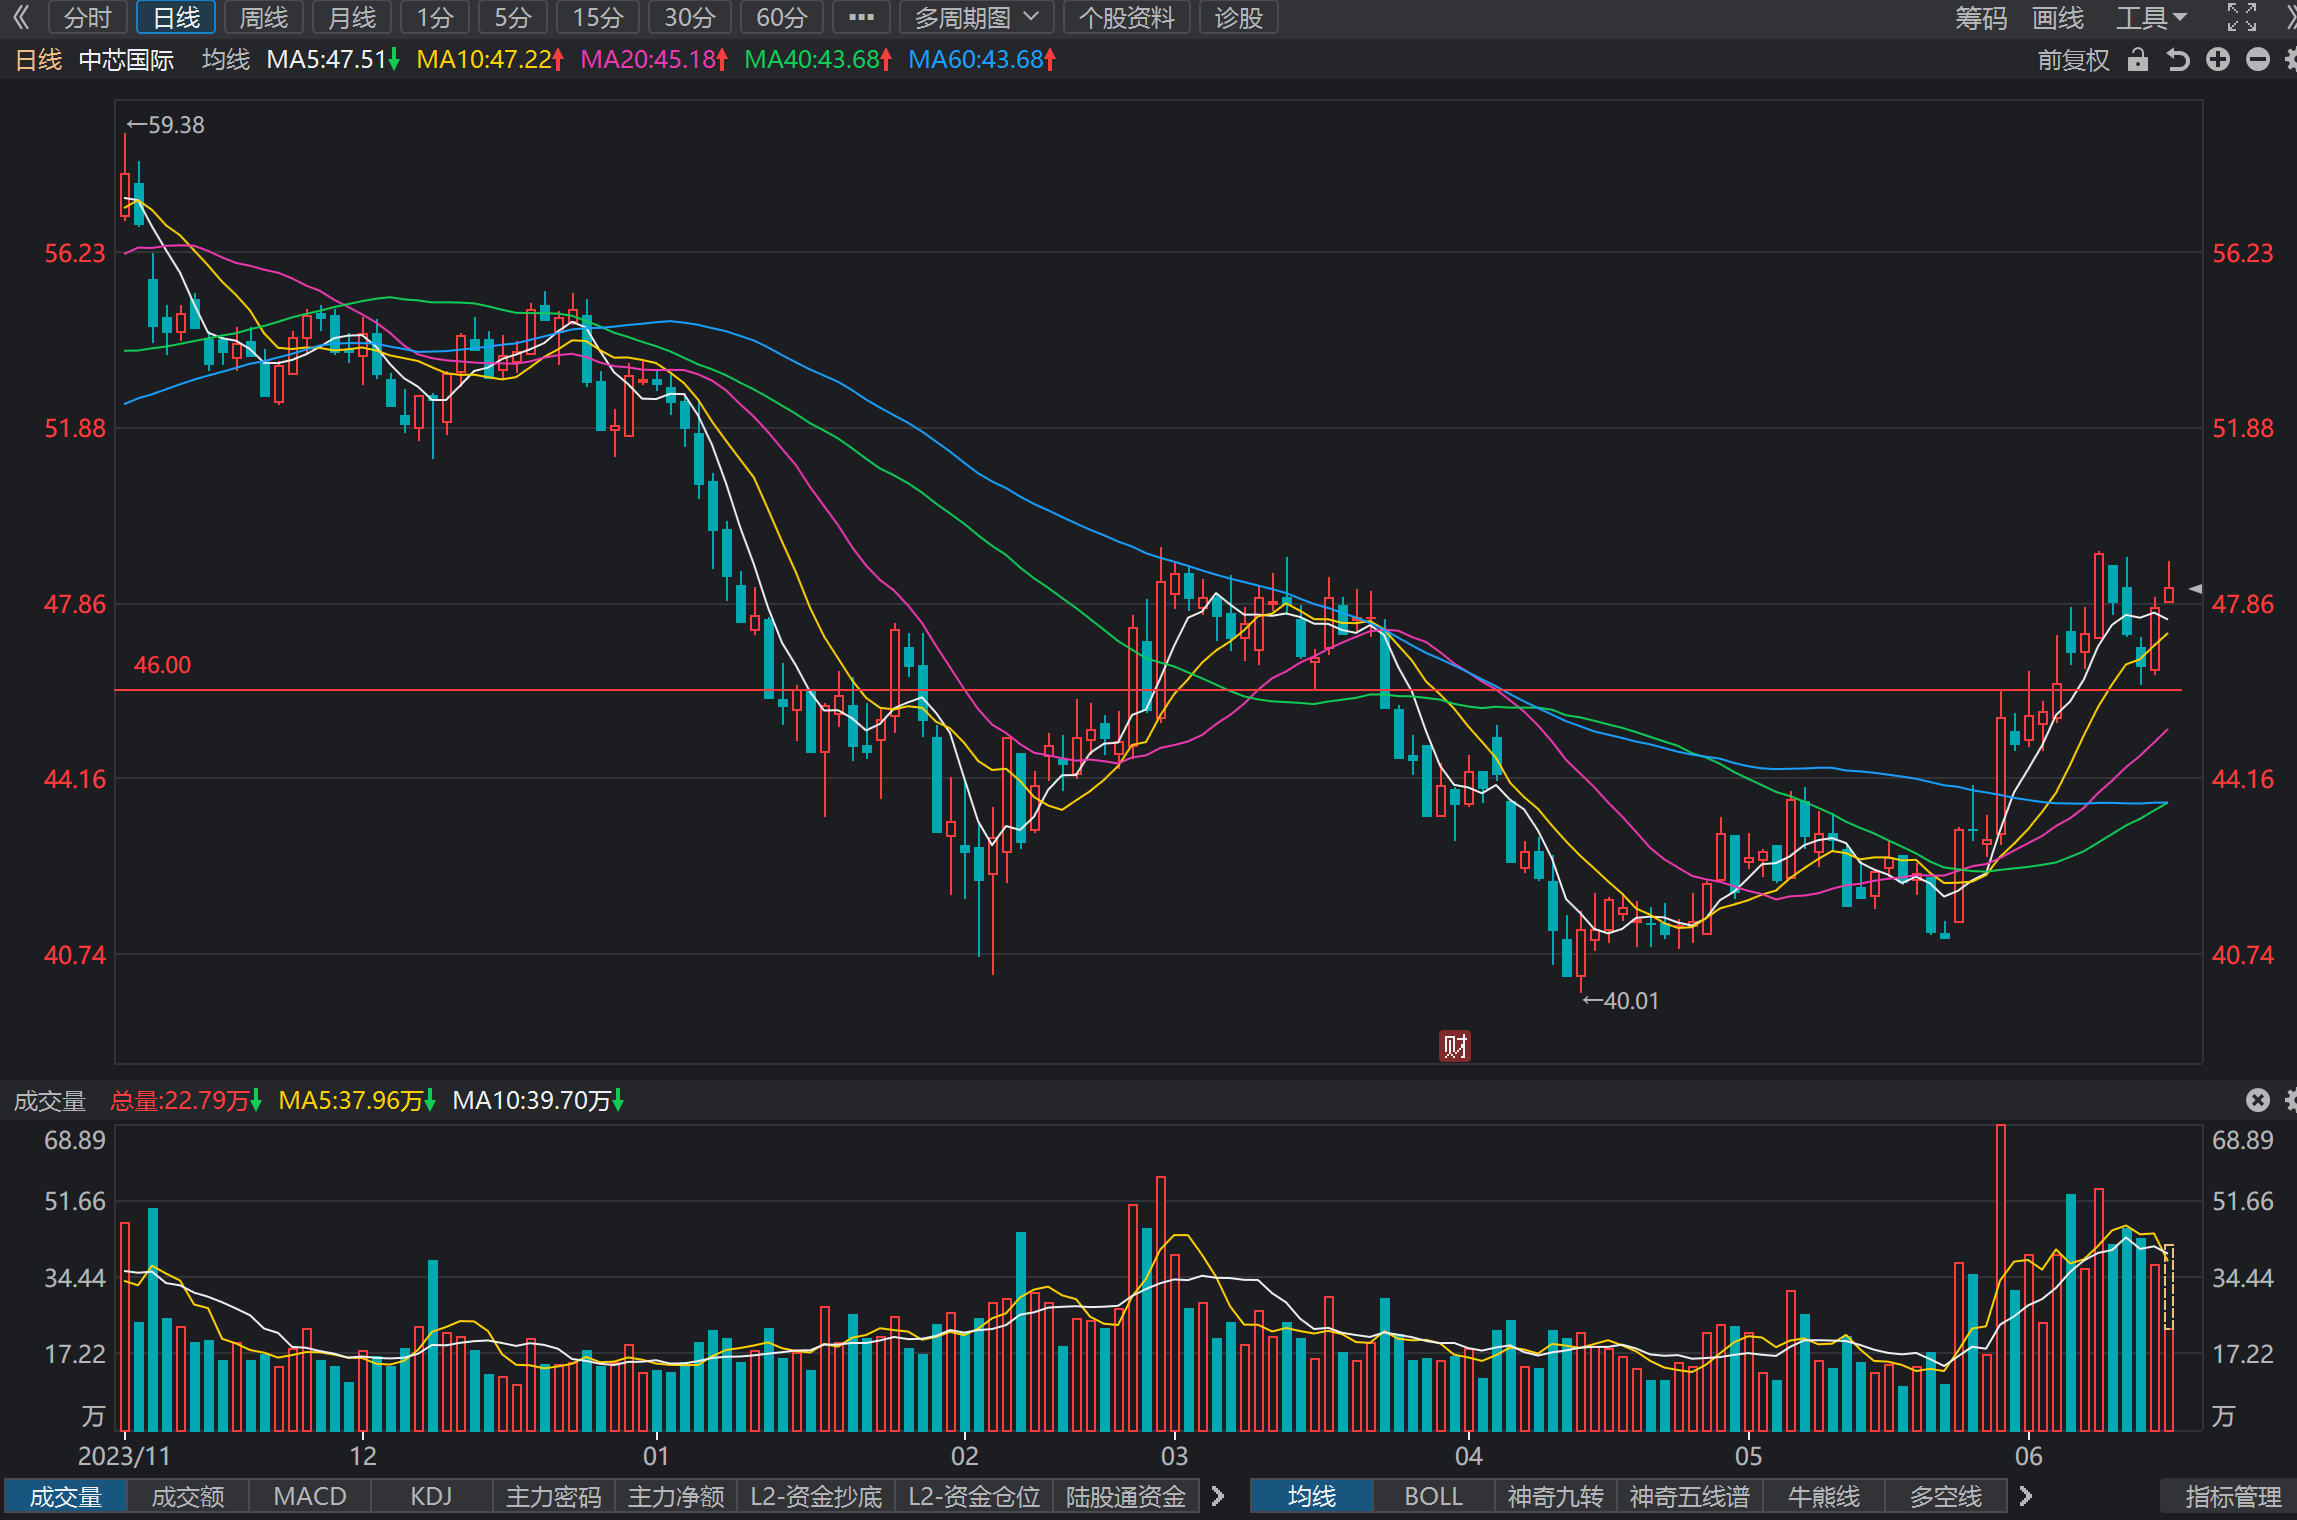The image size is (2297, 1520).
Task: Expand more main indicators arrow after 多空线
Action: point(2026,1497)
